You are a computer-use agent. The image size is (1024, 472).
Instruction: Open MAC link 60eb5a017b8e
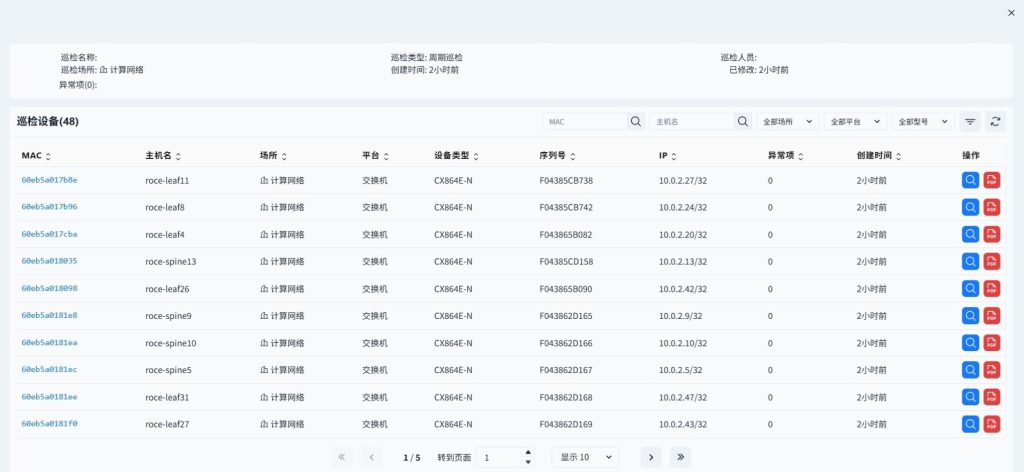50,180
